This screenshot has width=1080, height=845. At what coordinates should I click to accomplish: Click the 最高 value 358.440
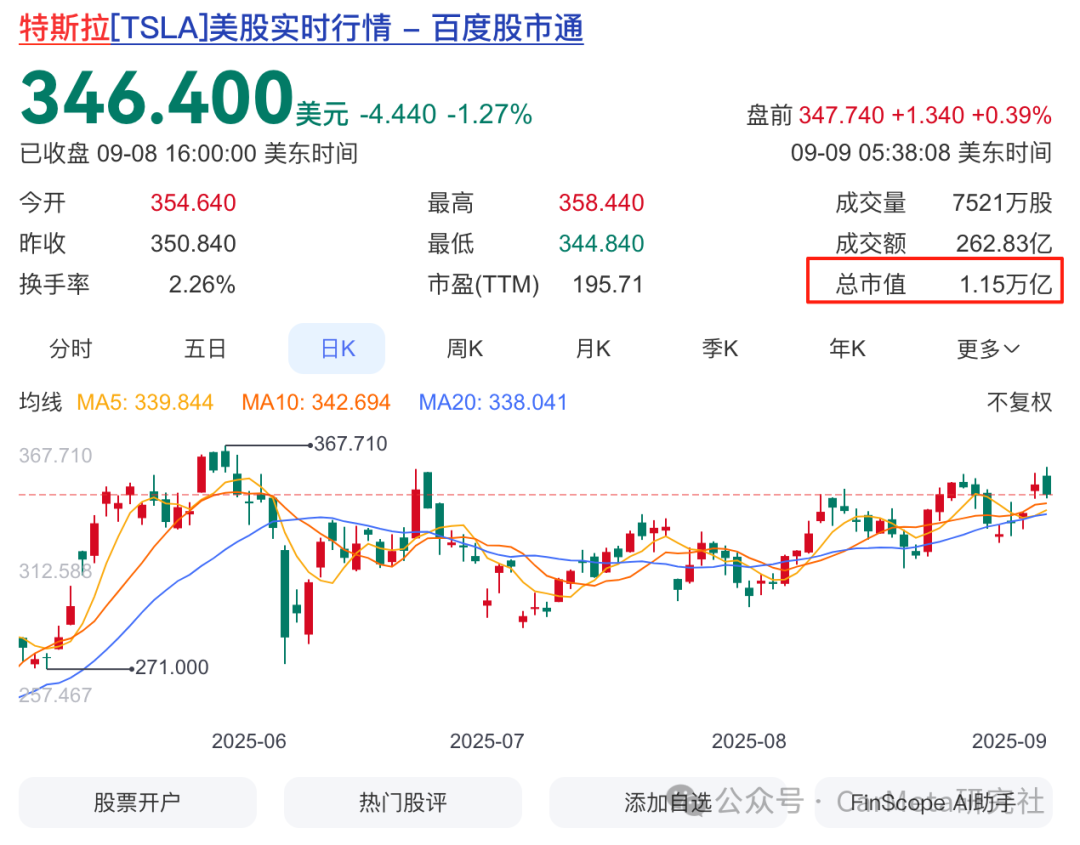pos(601,203)
